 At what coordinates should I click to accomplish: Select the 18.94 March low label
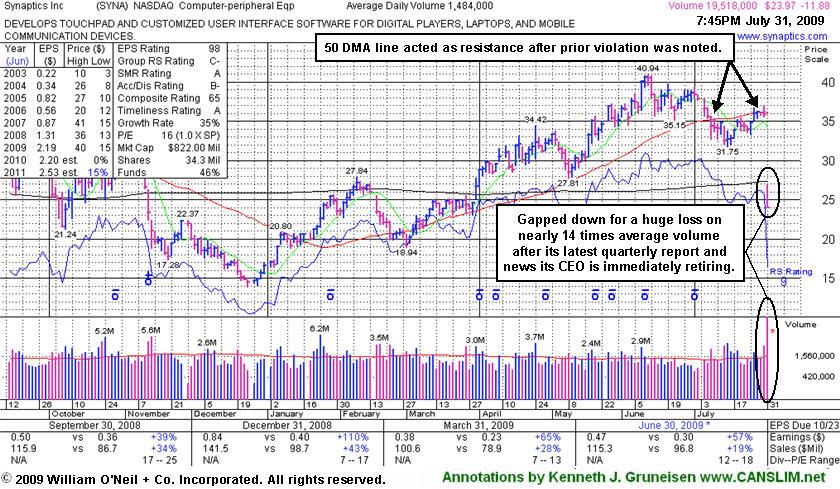pyautogui.click(x=406, y=252)
